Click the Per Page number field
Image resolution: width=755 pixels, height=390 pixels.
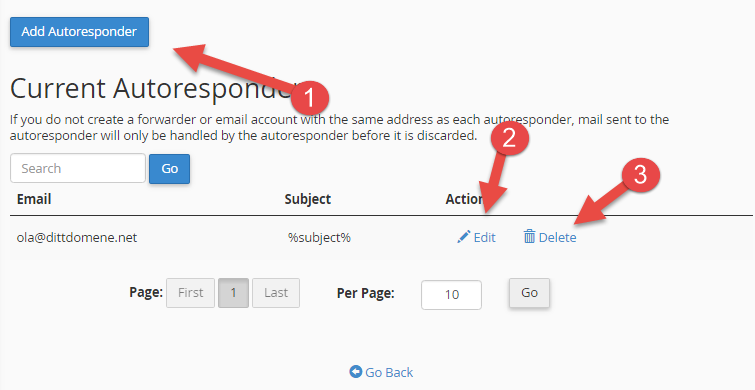click(451, 295)
